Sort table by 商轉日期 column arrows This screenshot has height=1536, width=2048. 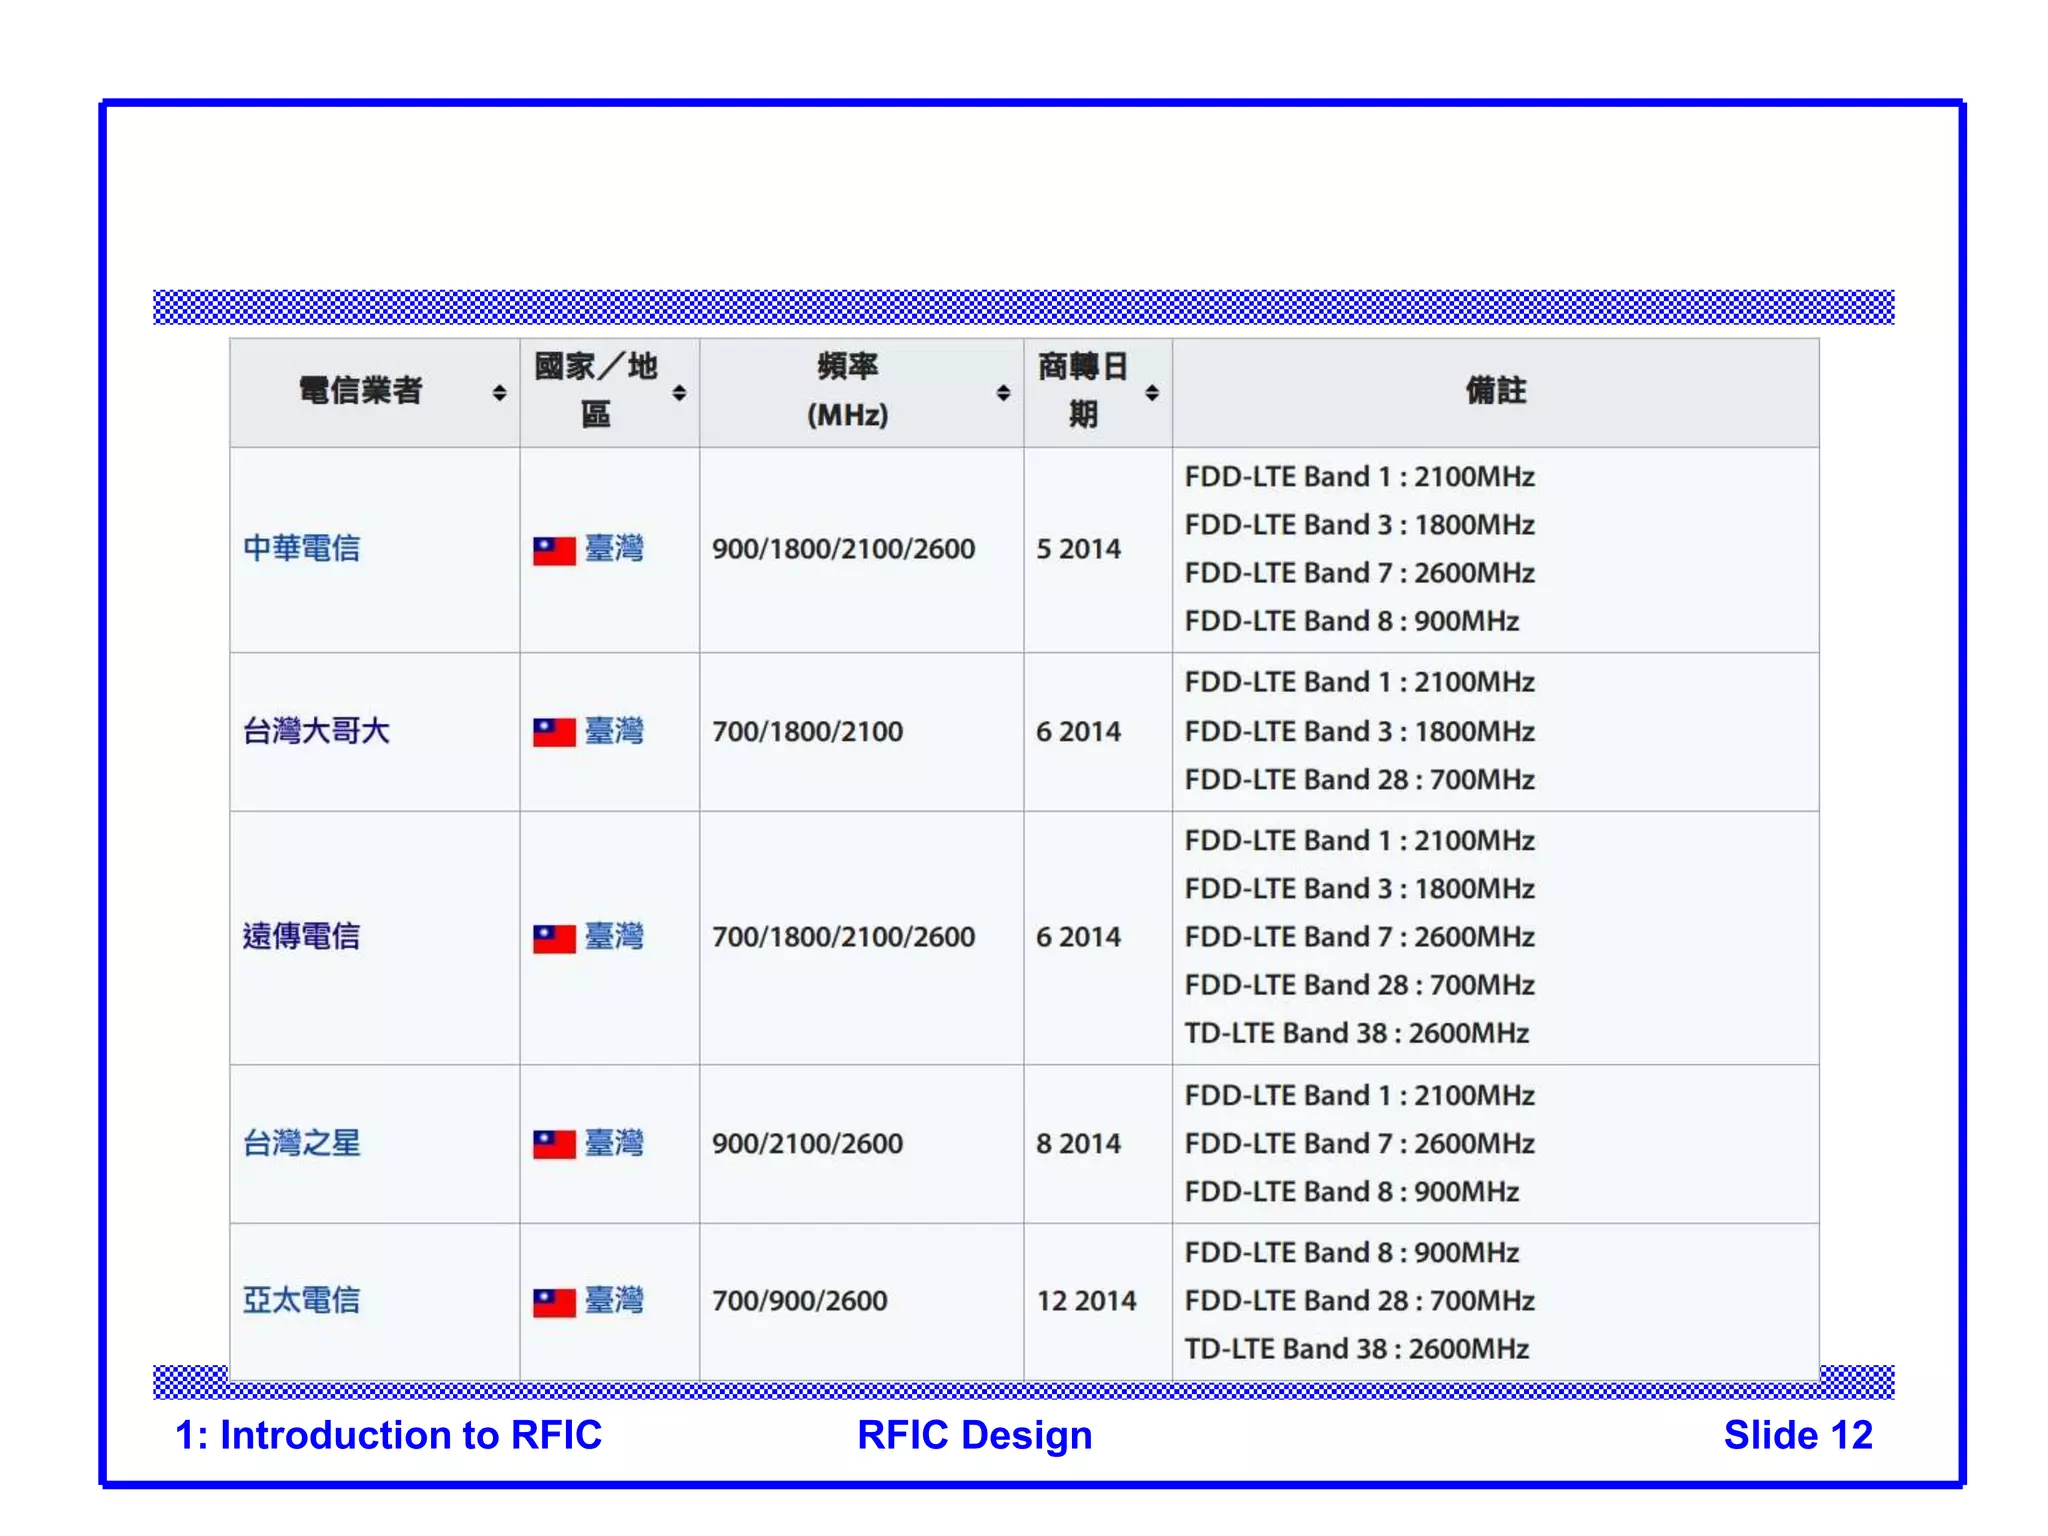(1152, 393)
